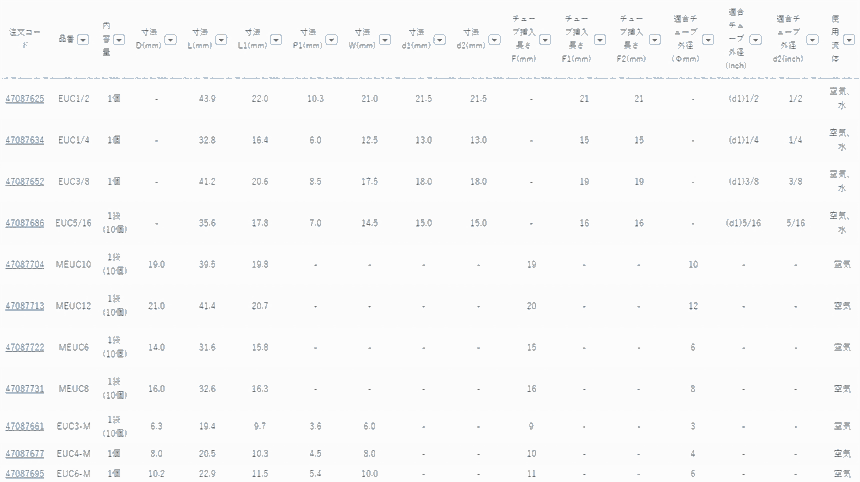Open order code 47087661 for EUC3-M
Viewport: 860px width, 482px height.
point(25,426)
